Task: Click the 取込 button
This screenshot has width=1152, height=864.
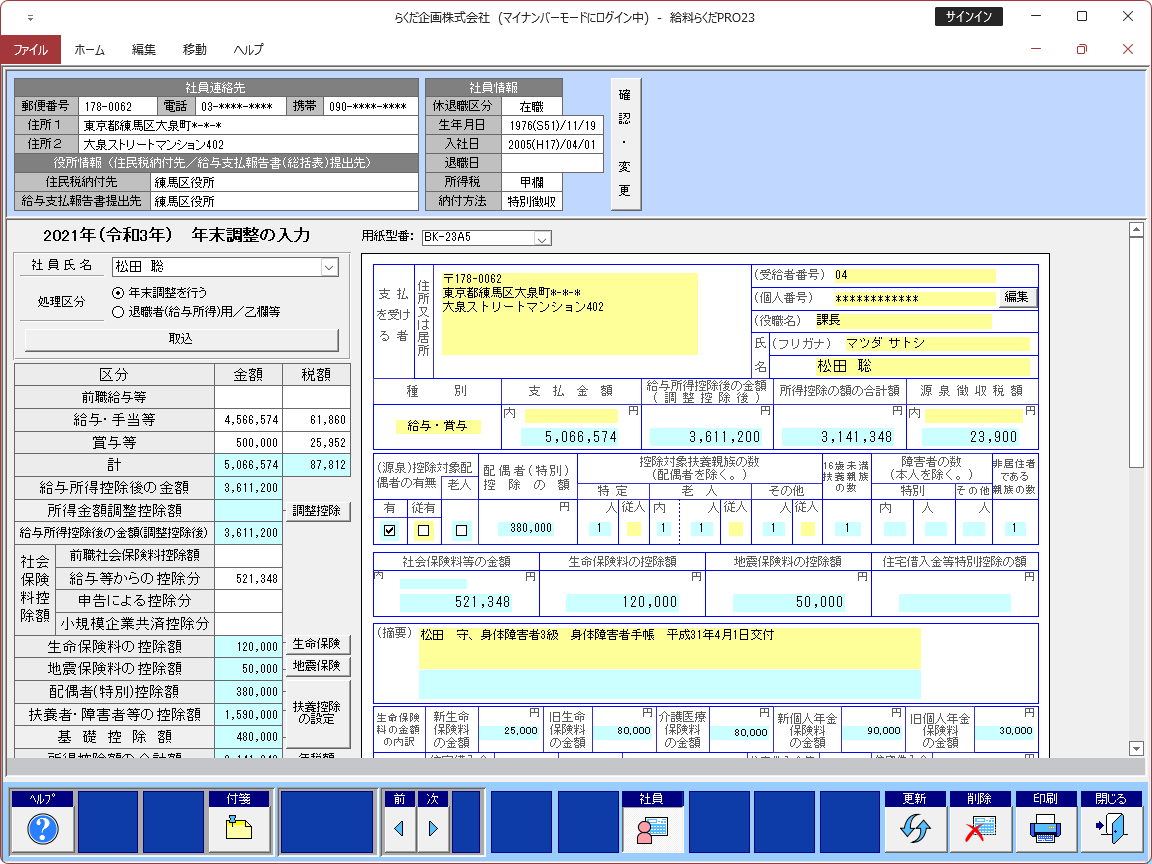Action: [x=181, y=339]
